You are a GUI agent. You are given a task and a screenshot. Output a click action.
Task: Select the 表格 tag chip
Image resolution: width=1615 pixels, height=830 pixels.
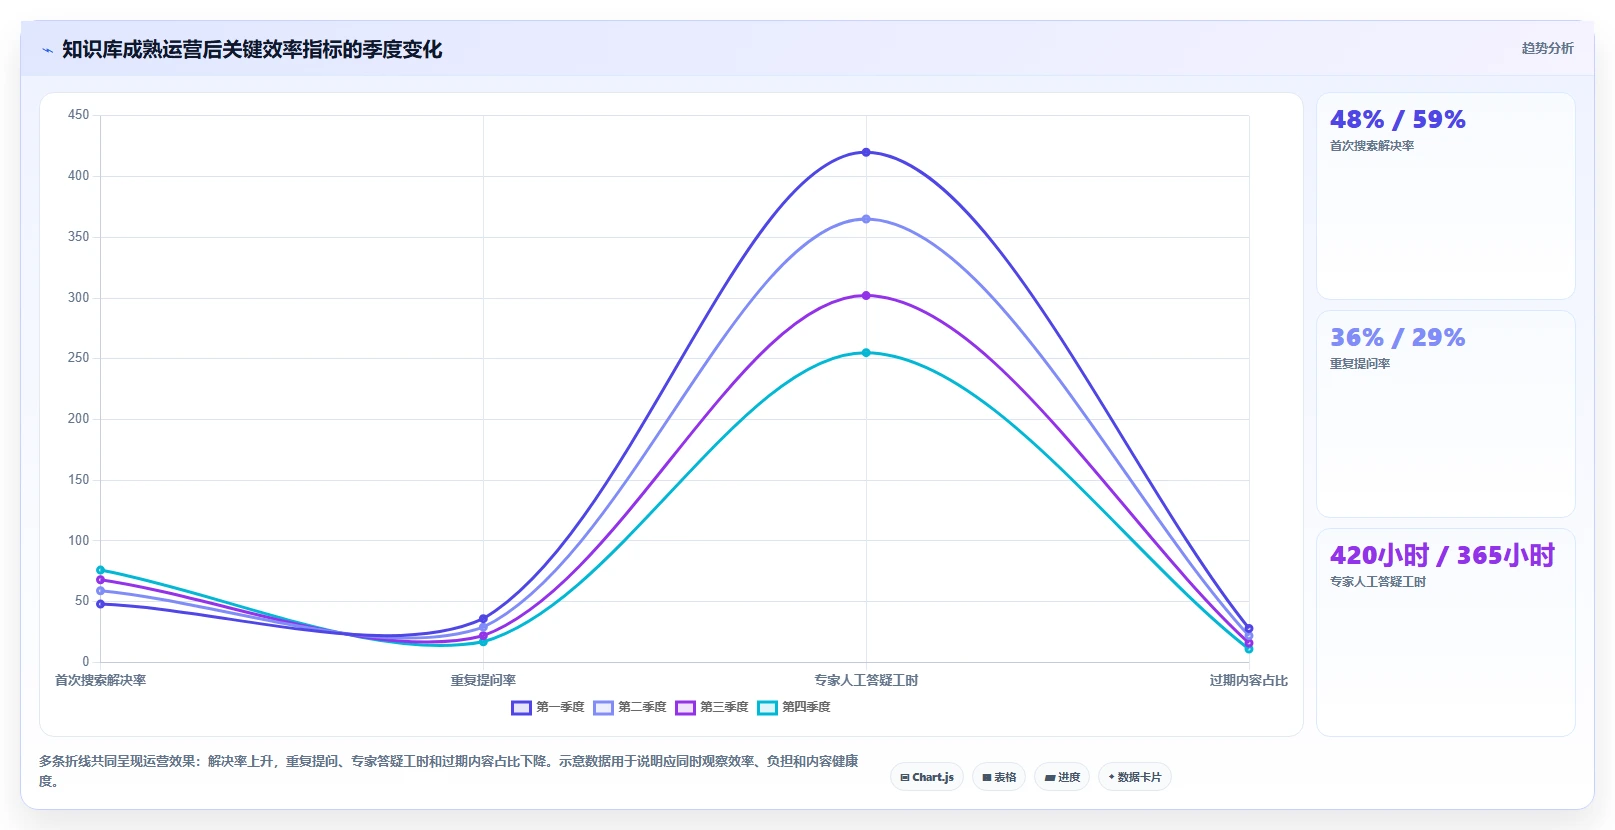click(999, 777)
